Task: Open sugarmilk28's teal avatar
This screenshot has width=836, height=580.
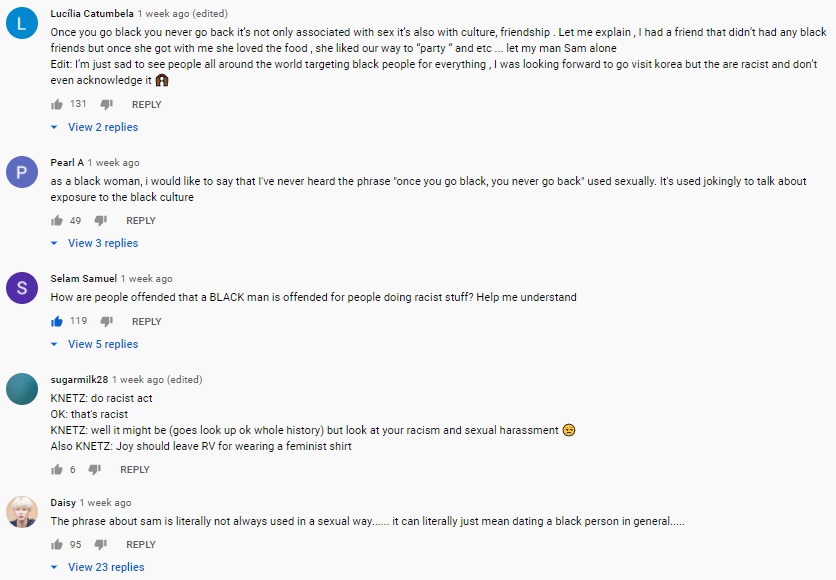Action: (22, 389)
